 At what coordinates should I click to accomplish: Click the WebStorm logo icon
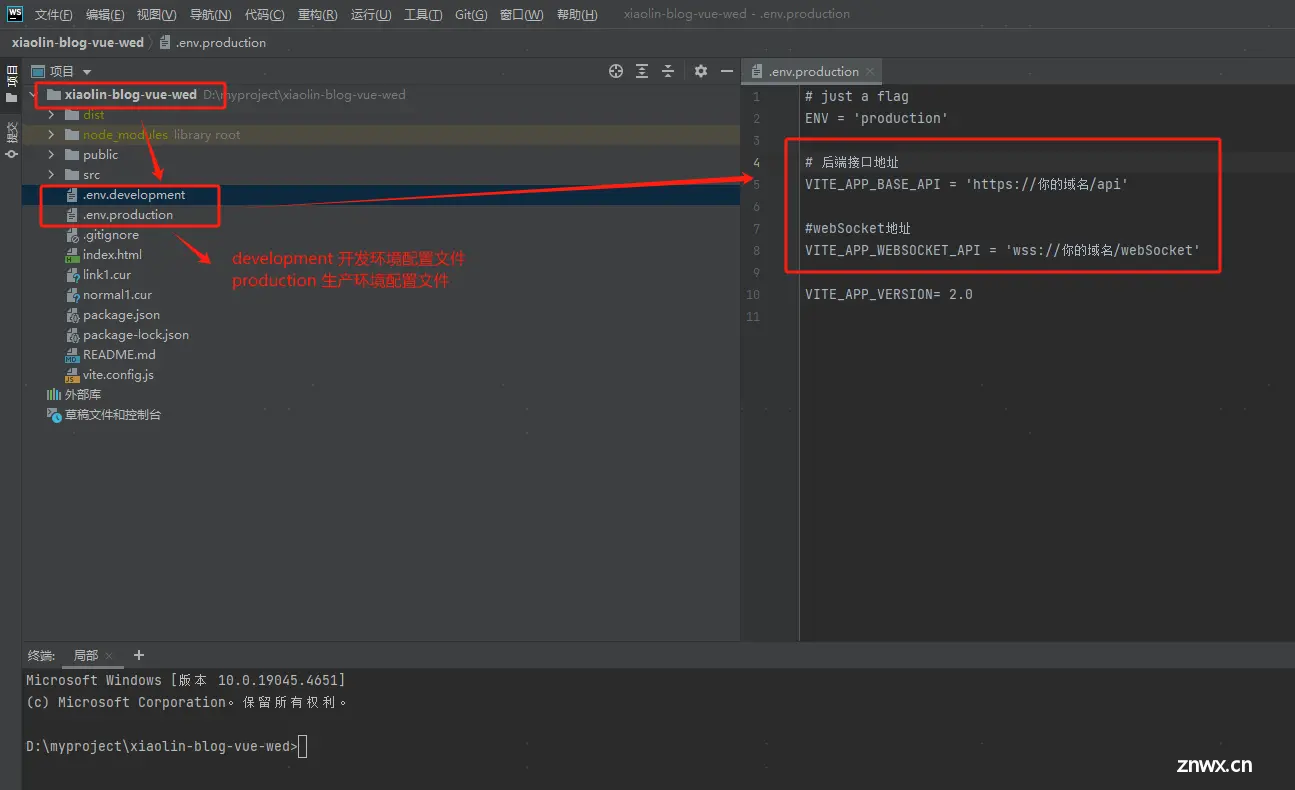(14, 14)
